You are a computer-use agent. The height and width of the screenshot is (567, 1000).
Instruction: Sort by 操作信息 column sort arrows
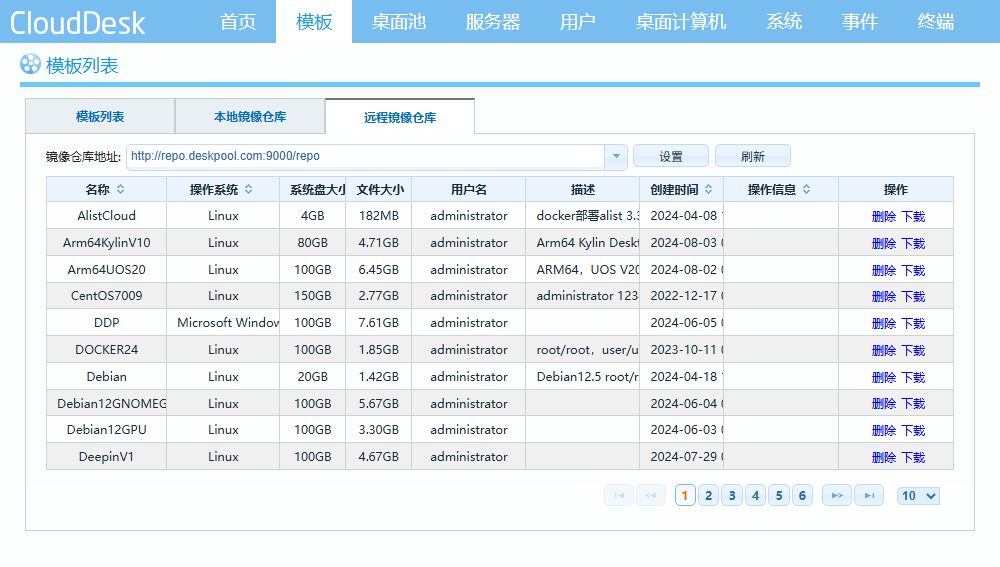[x=807, y=189]
